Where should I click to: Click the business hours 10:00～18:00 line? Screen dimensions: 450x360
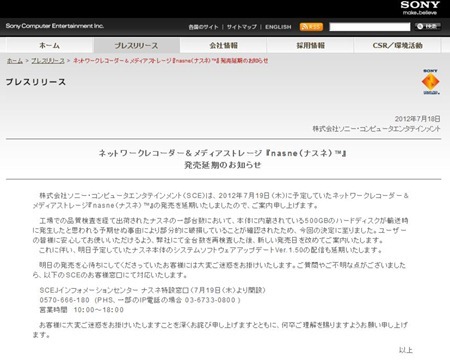pyautogui.click(x=82, y=310)
